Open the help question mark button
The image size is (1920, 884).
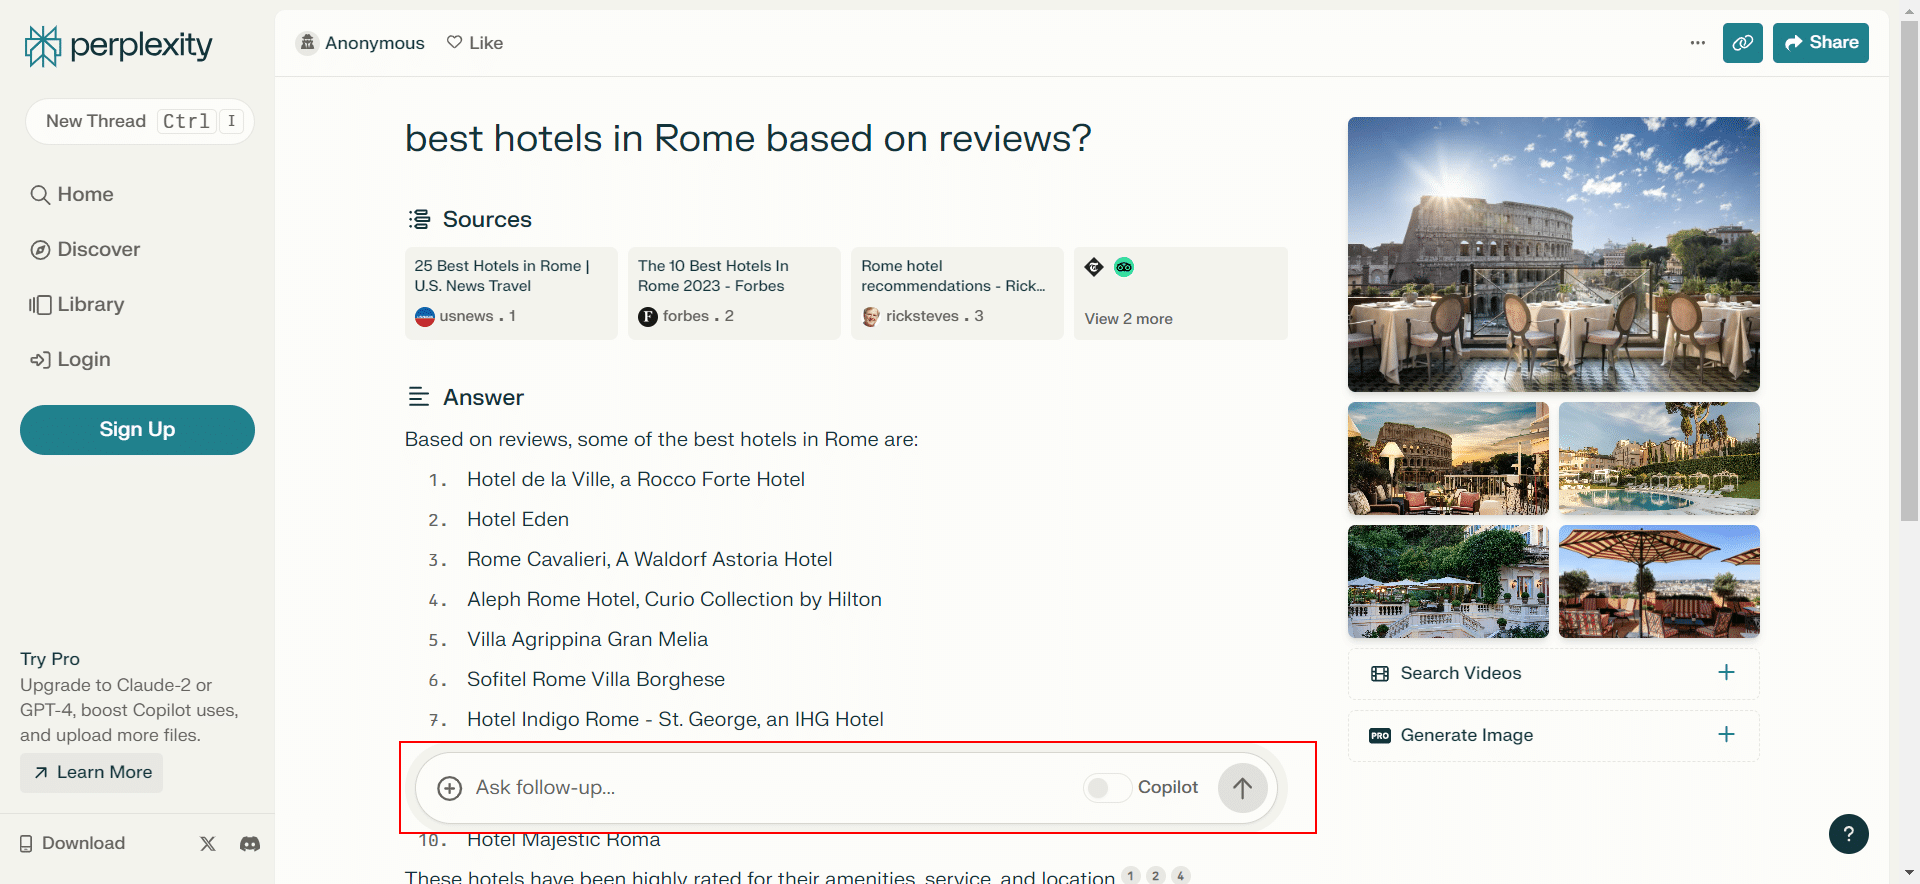tap(1849, 834)
